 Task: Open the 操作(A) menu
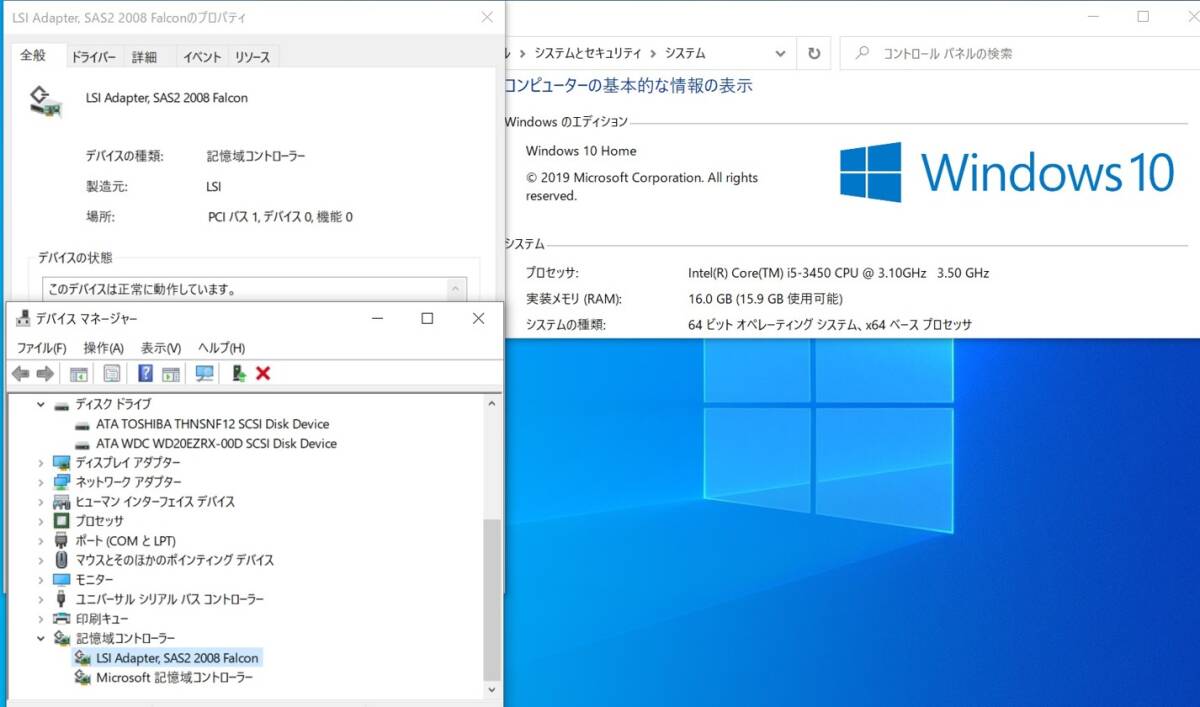[x=104, y=348]
